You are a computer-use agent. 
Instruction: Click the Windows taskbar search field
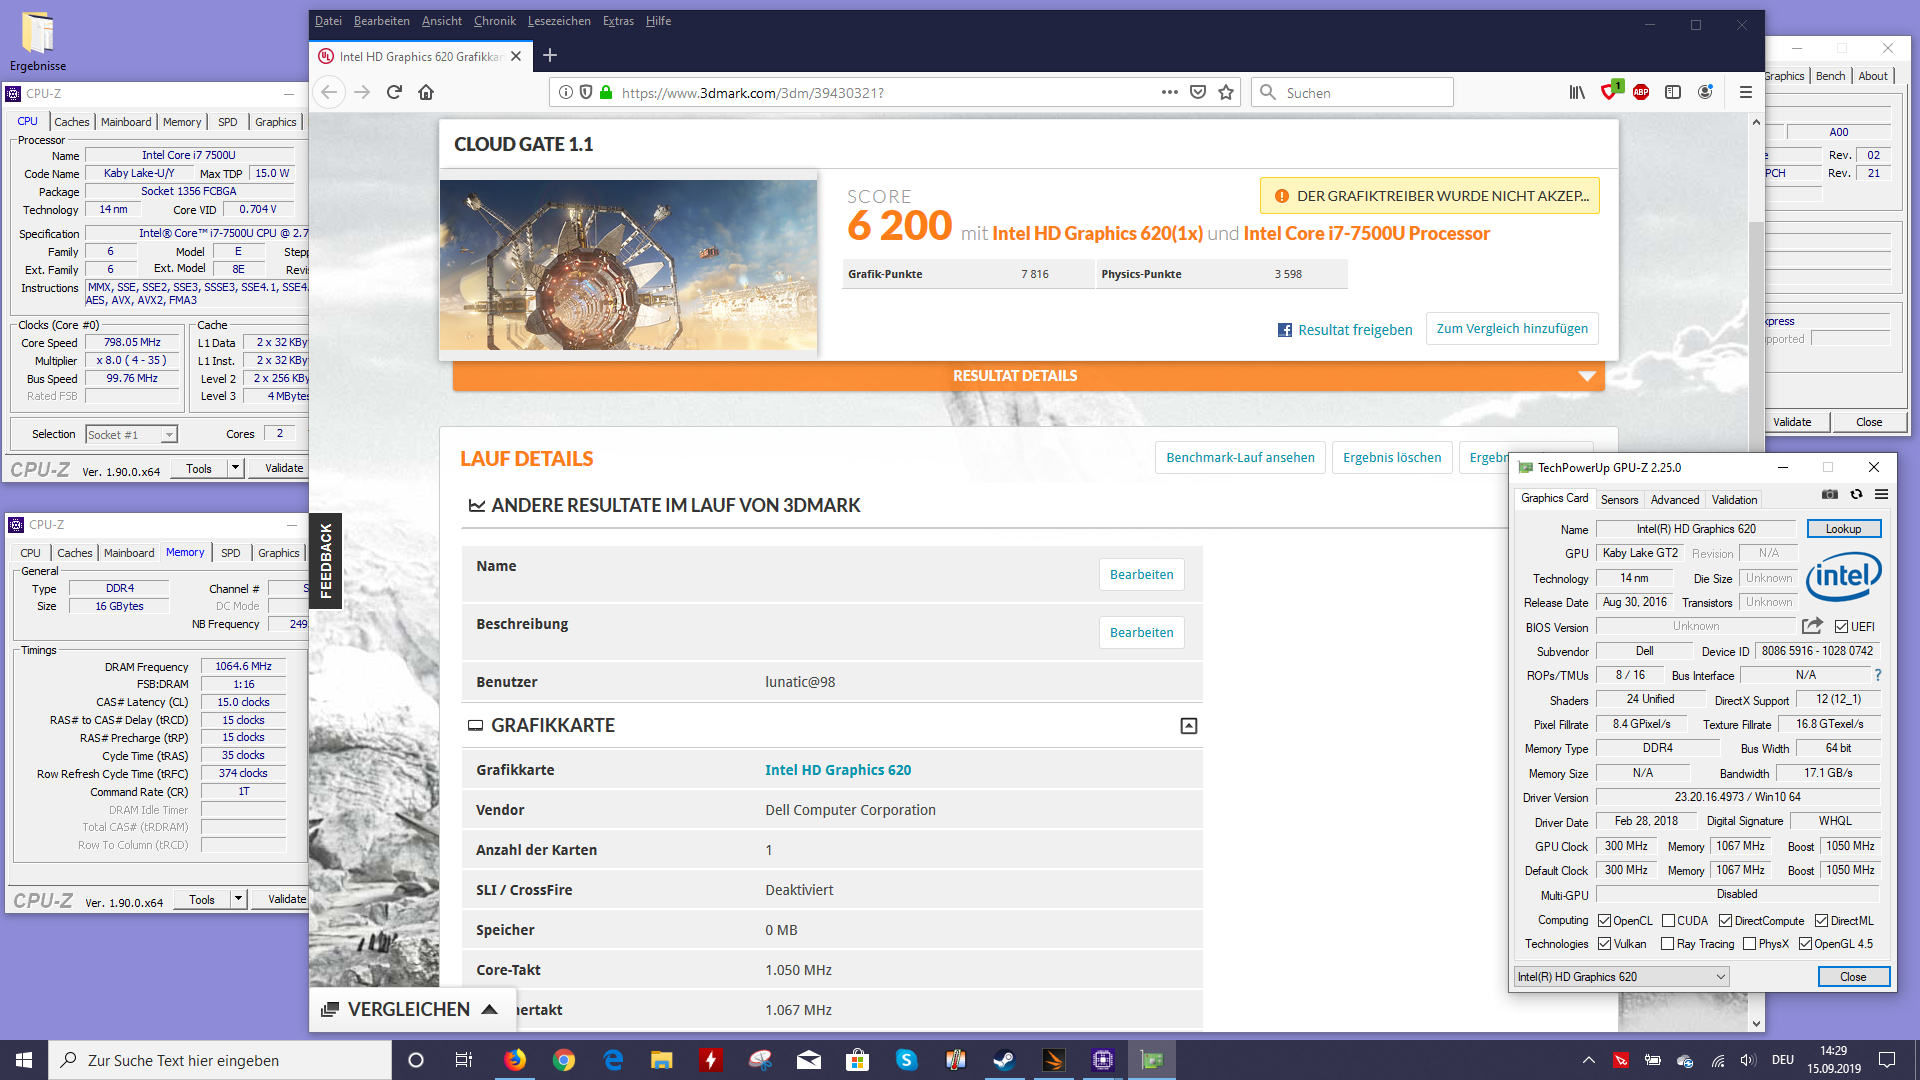coord(220,1060)
